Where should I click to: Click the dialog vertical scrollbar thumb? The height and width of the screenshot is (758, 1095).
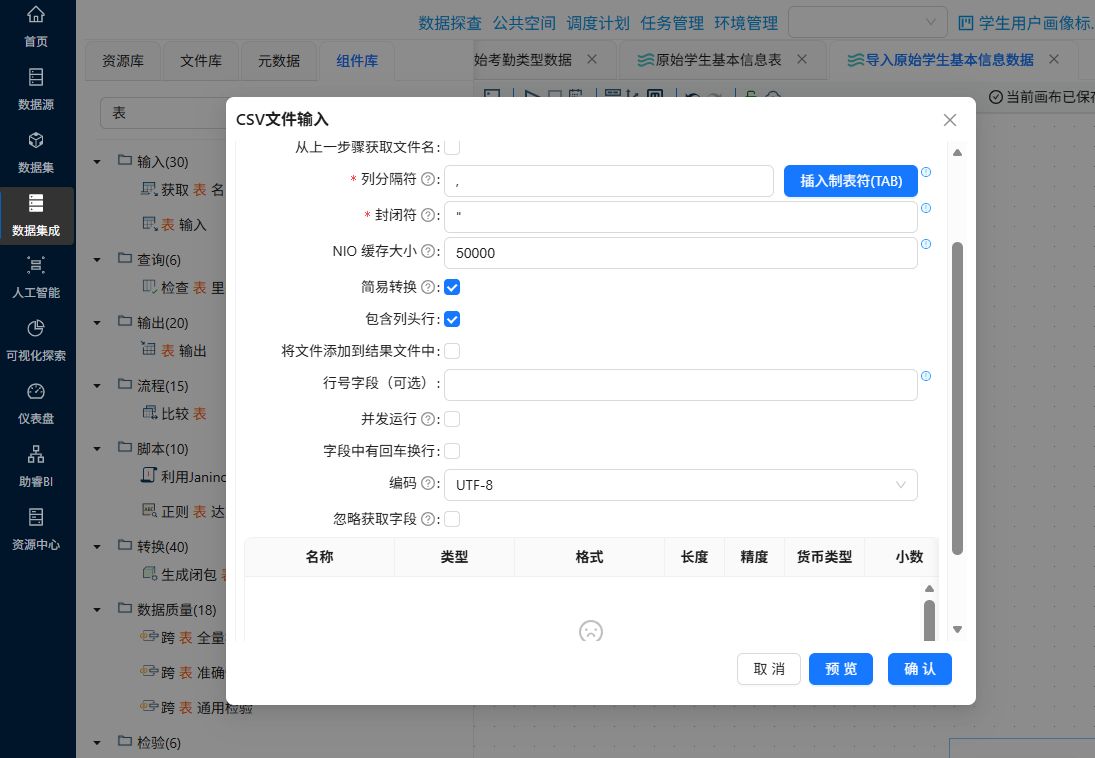pyautogui.click(x=957, y=398)
